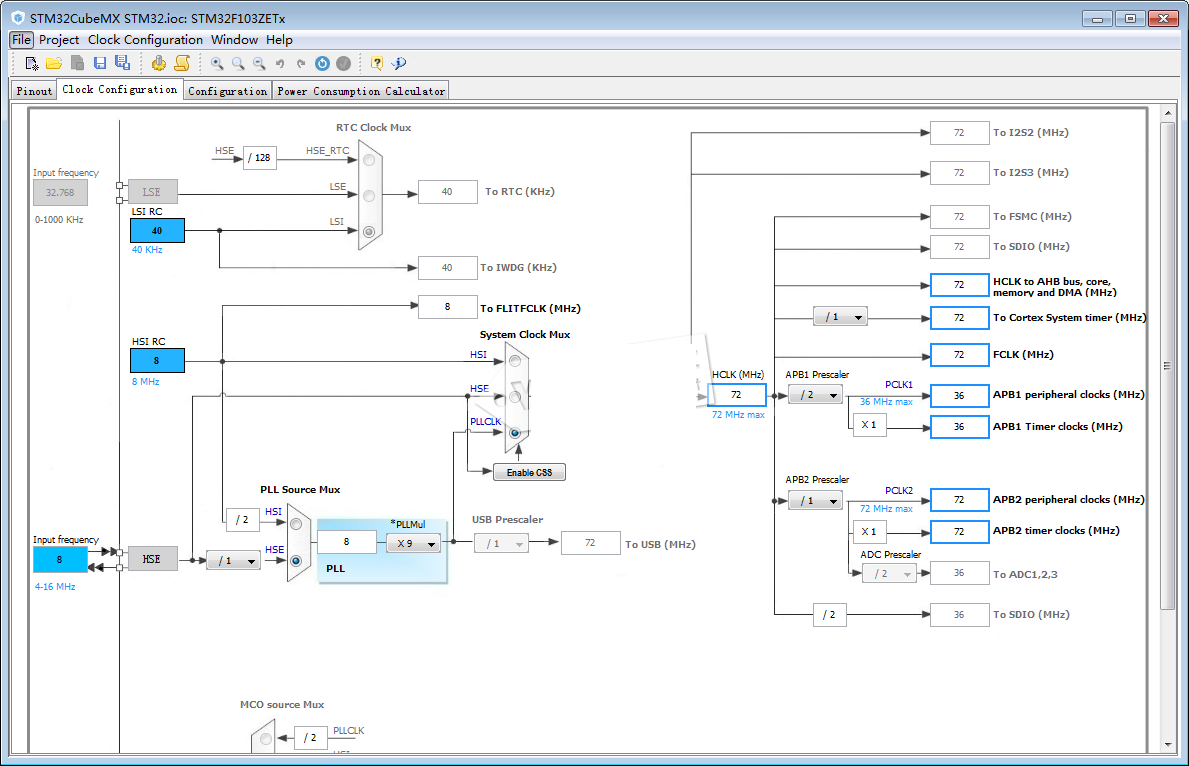Click the Undo arrow icon
1189x766 pixels.
tap(280, 64)
